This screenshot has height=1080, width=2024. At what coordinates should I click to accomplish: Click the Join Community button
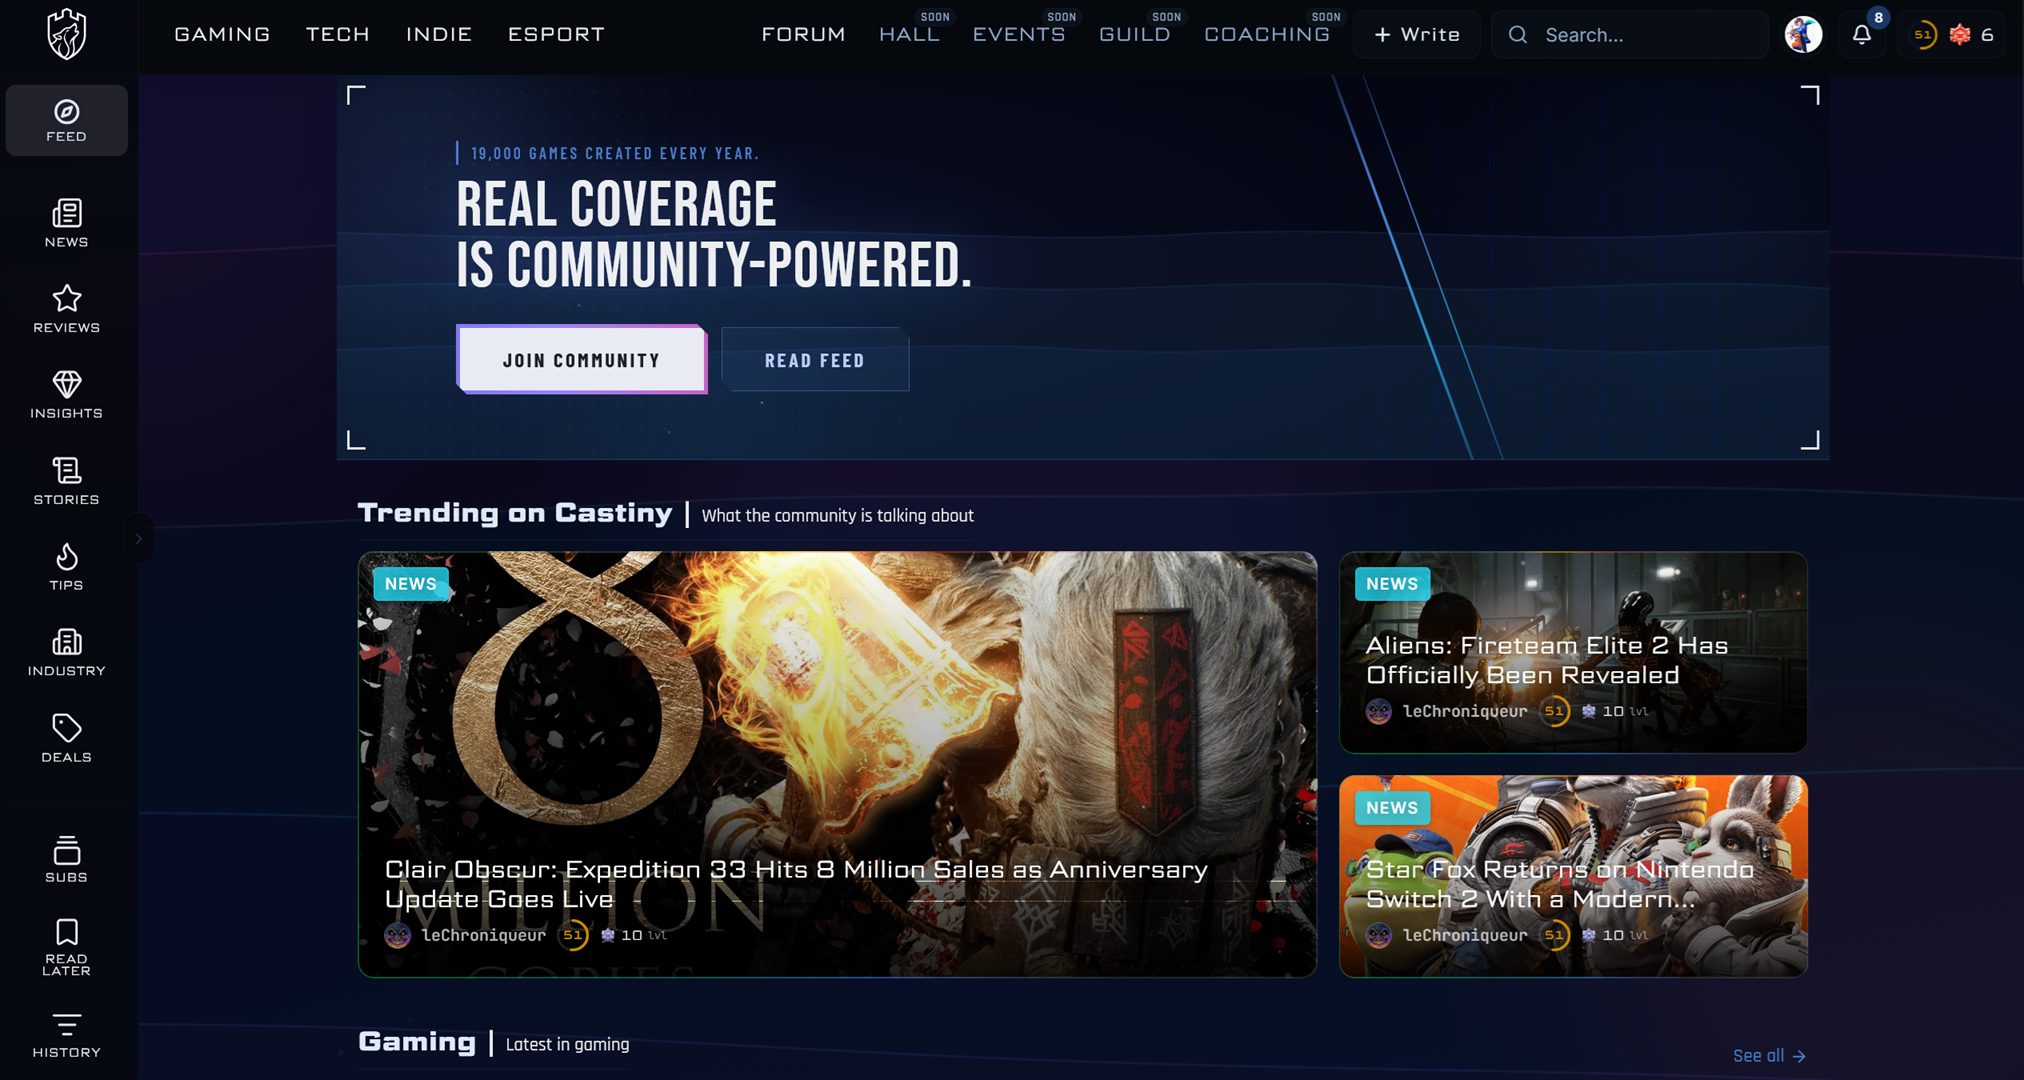tap(581, 360)
